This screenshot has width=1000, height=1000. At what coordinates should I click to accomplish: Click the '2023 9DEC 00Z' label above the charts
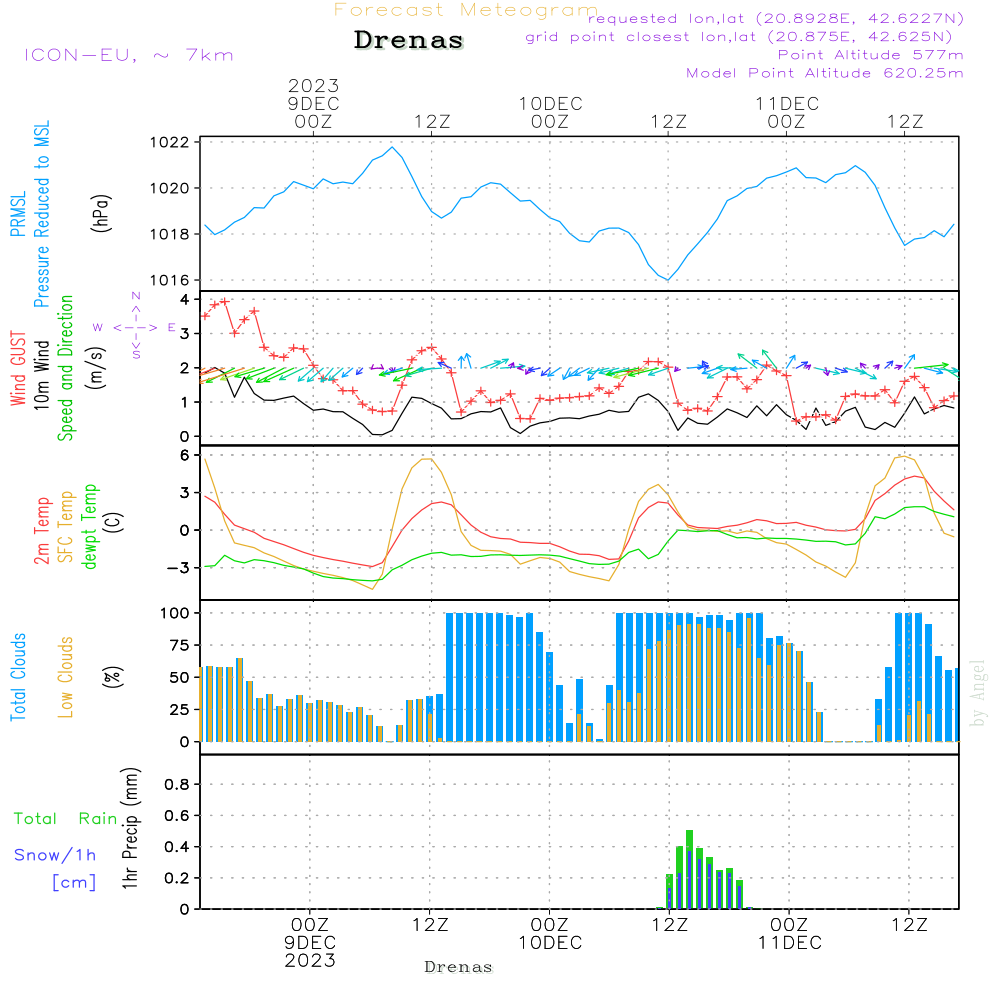click(x=313, y=103)
